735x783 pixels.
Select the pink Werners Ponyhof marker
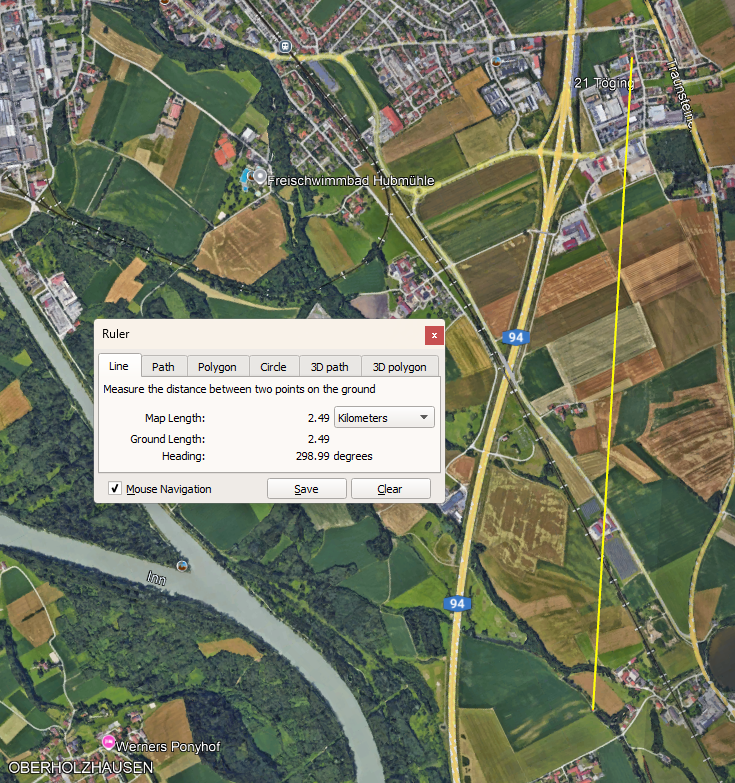[108, 743]
